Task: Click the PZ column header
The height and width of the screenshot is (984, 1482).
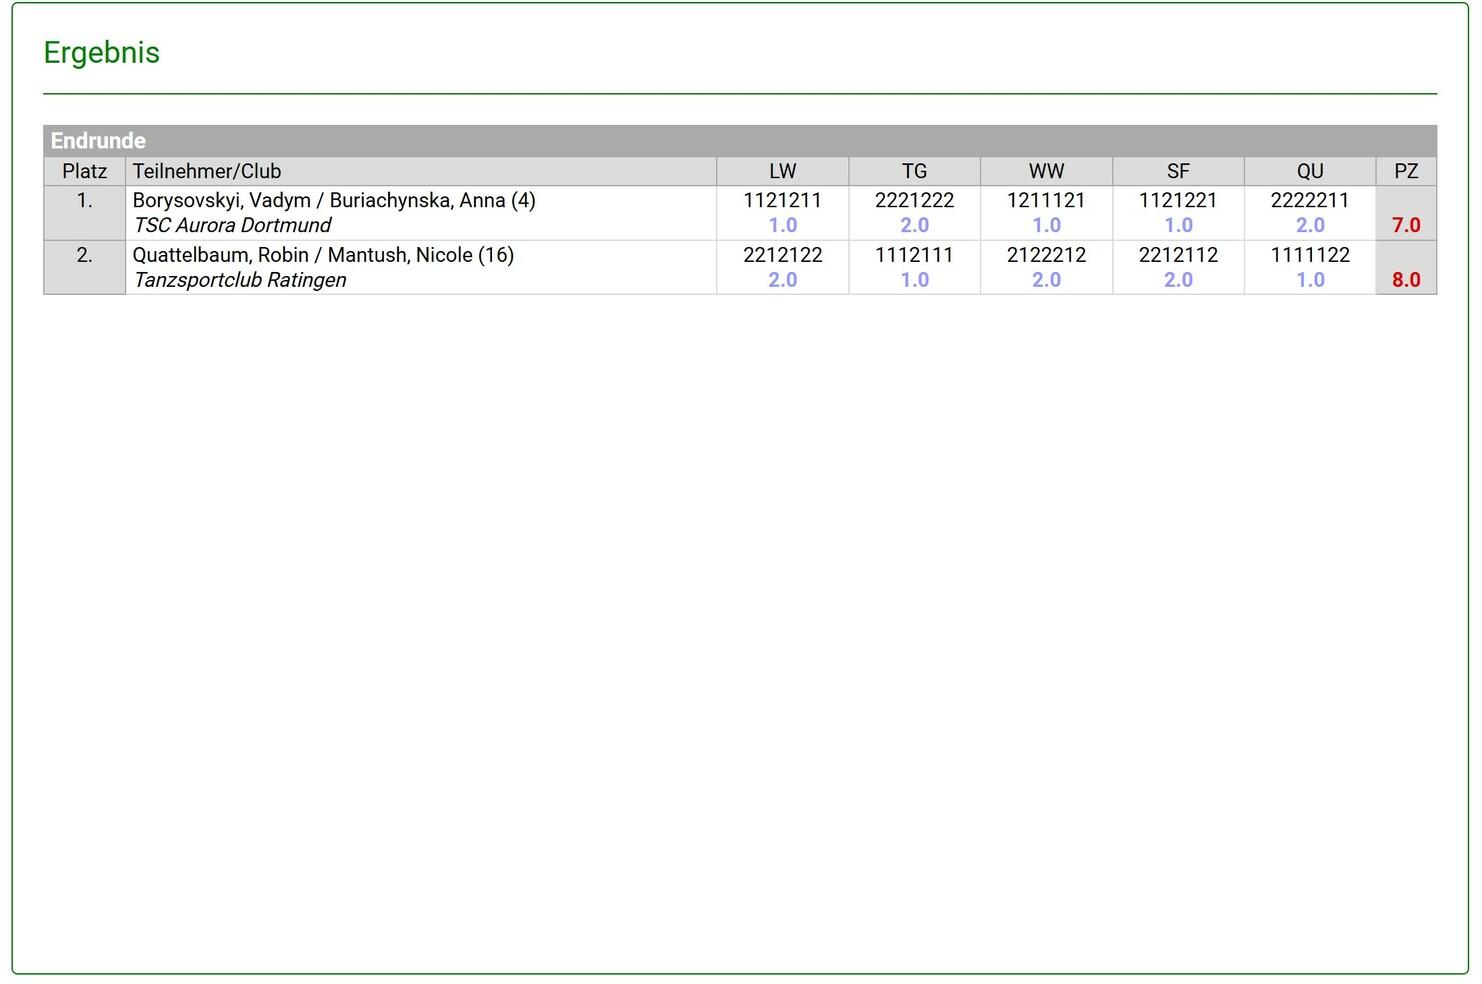Action: point(1406,171)
